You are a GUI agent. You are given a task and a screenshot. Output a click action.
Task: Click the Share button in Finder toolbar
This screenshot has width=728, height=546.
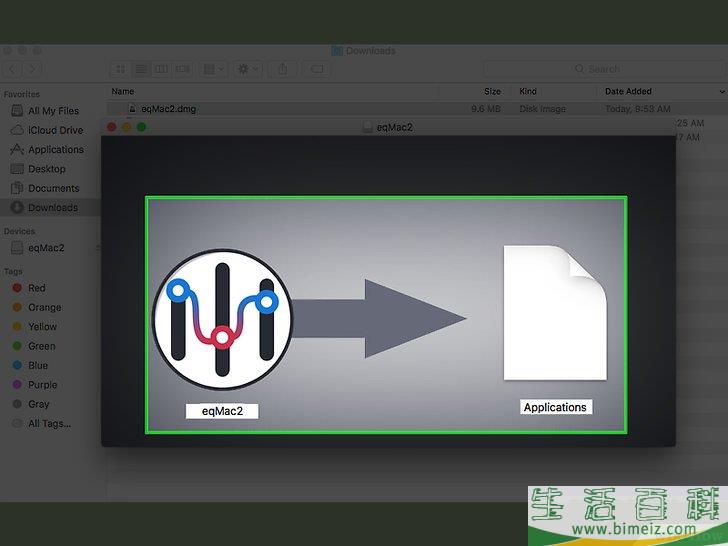click(282, 69)
